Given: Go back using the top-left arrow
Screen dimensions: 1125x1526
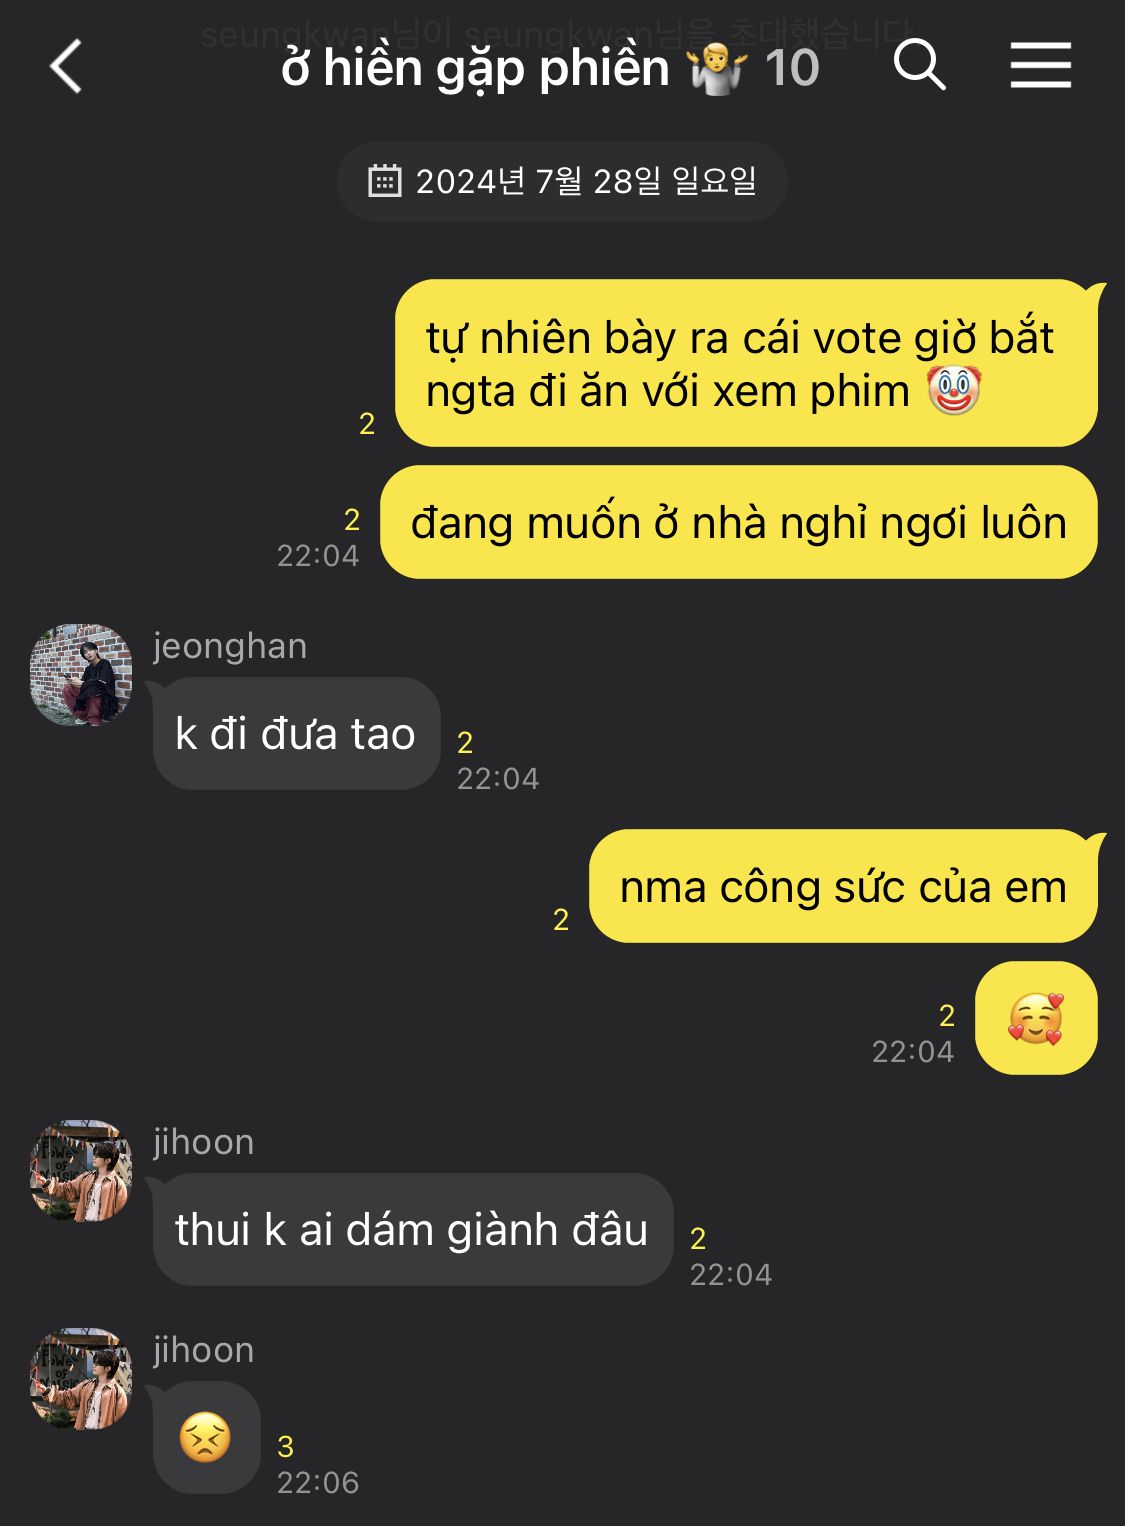Looking at the screenshot, I should click(66, 67).
